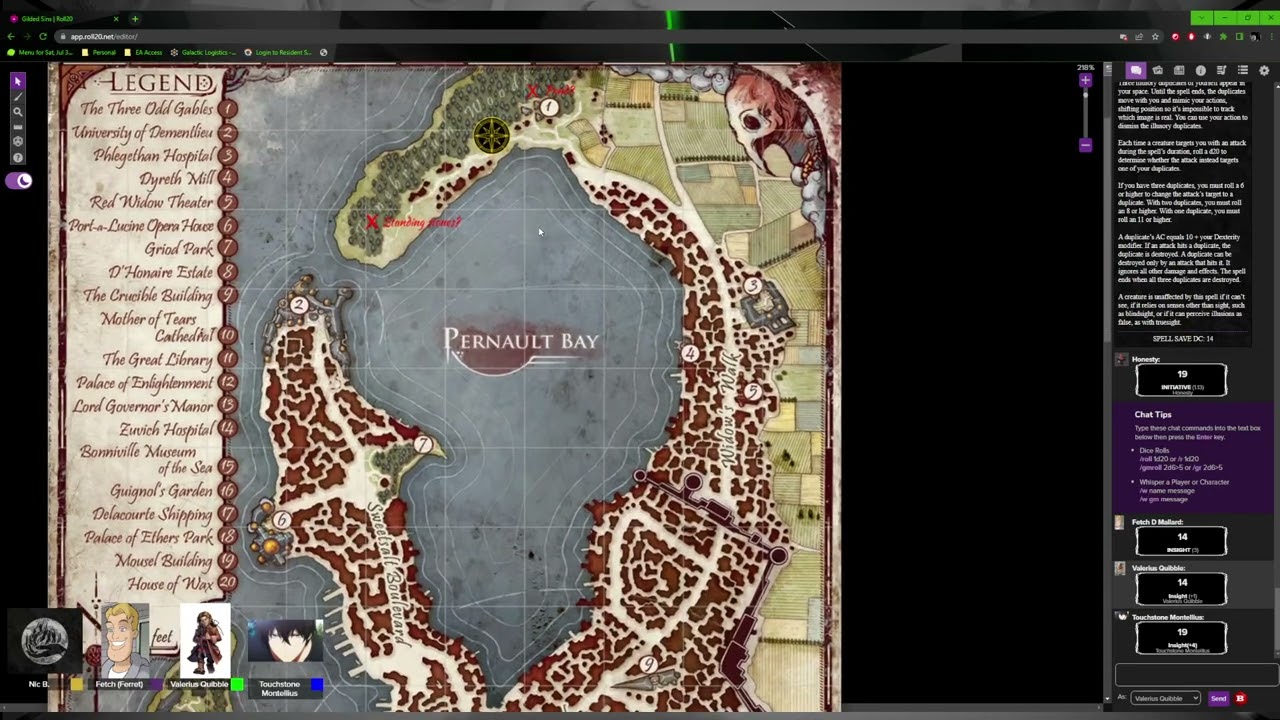This screenshot has height=720, width=1280.
Task: Open browser Extensions puzzle icon
Action: (1223, 37)
